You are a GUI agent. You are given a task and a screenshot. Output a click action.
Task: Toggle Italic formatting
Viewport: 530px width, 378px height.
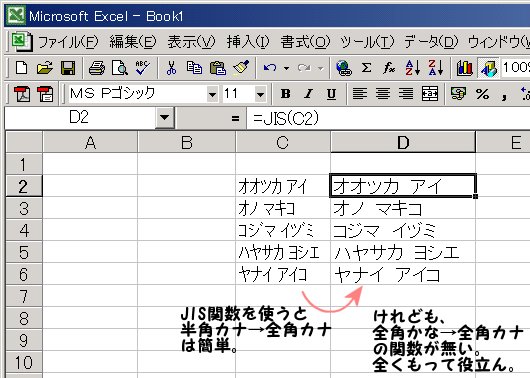tap(308, 94)
